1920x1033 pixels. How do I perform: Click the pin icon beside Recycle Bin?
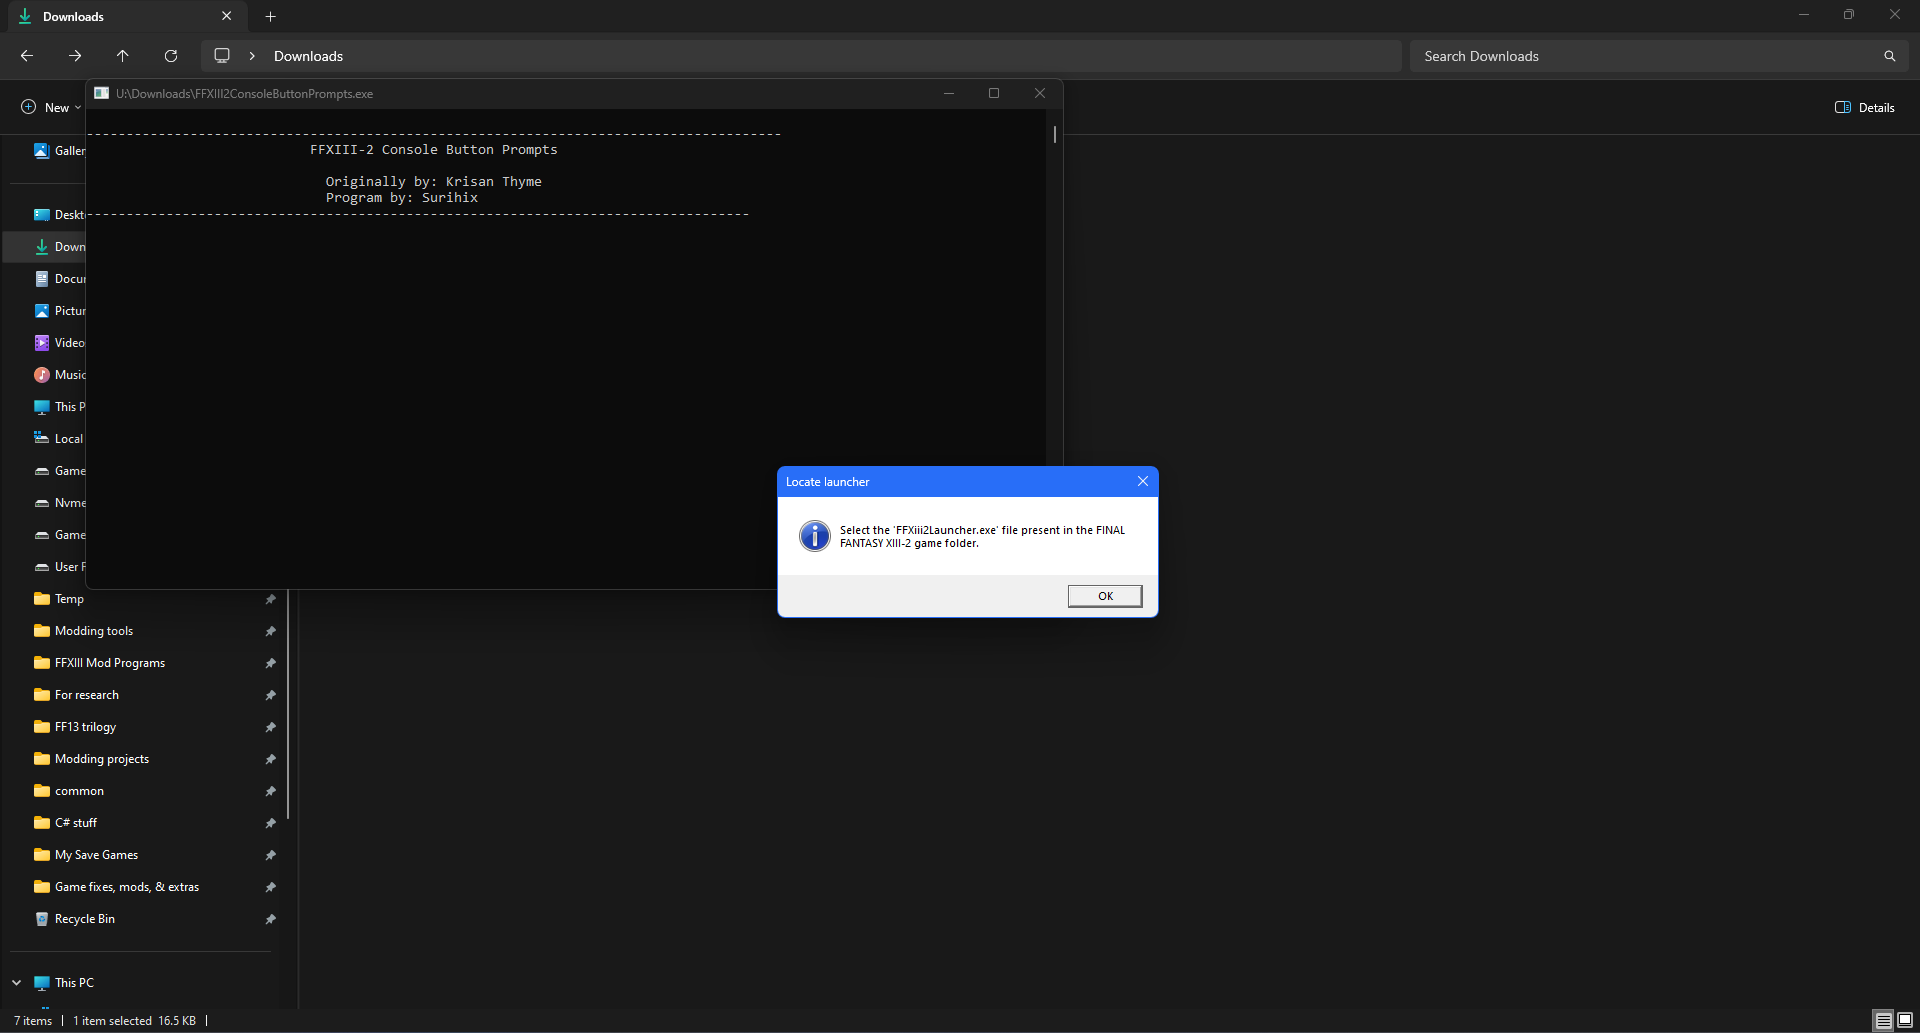(270, 919)
